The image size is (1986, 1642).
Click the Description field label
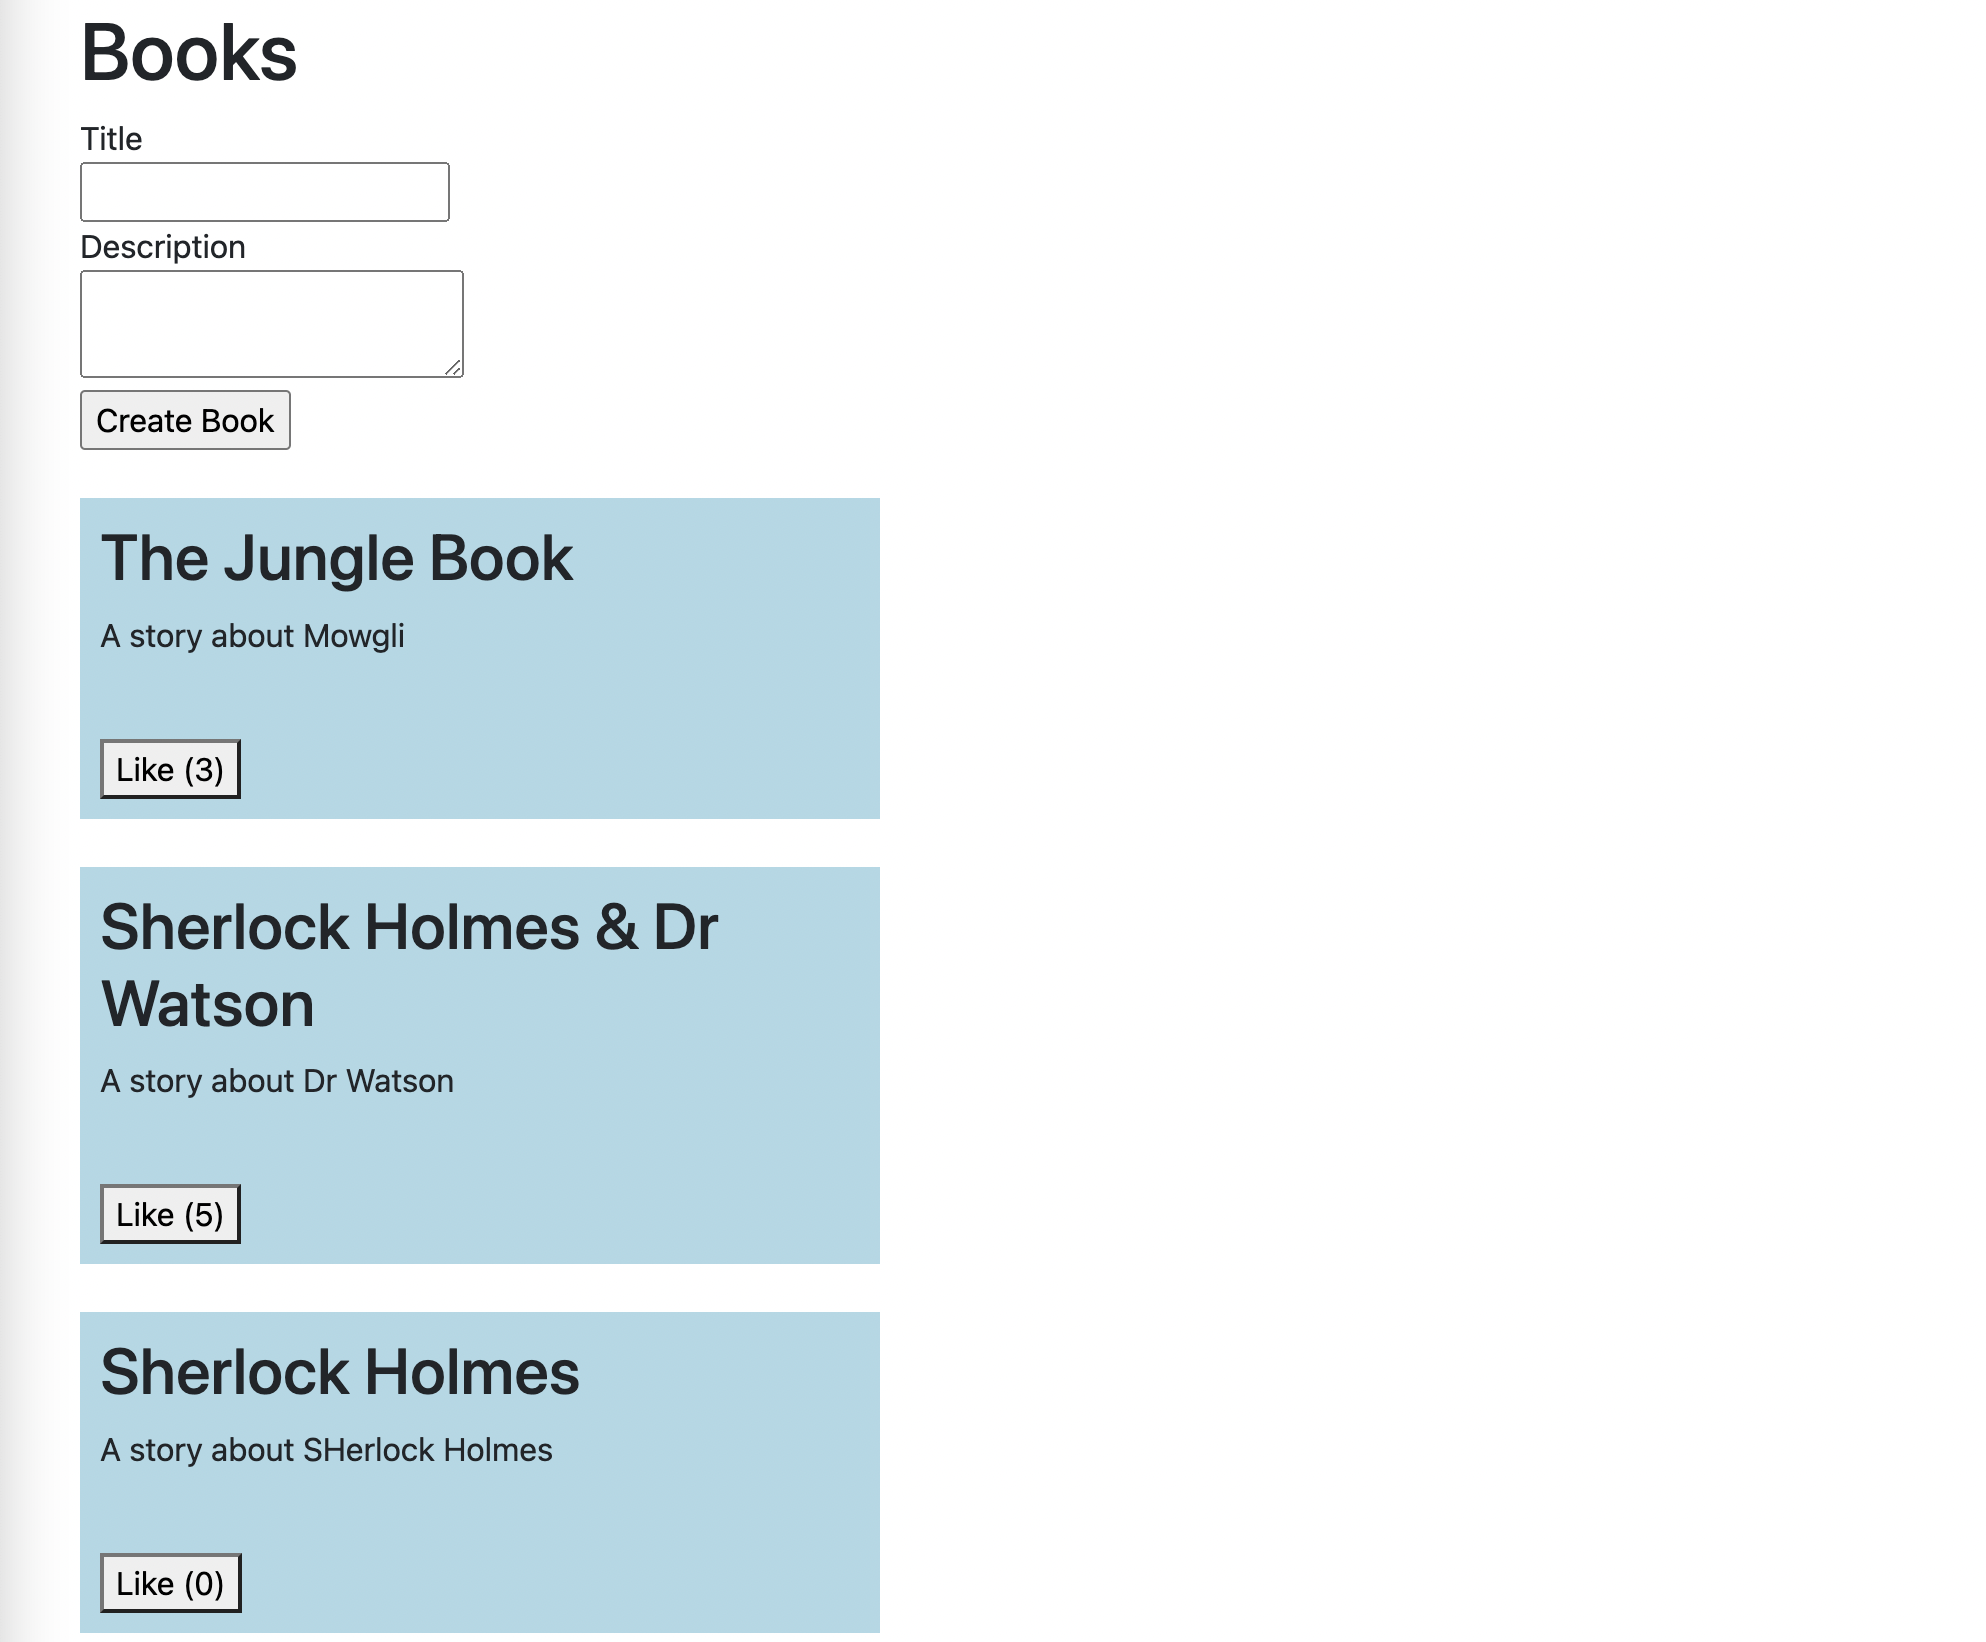163,247
